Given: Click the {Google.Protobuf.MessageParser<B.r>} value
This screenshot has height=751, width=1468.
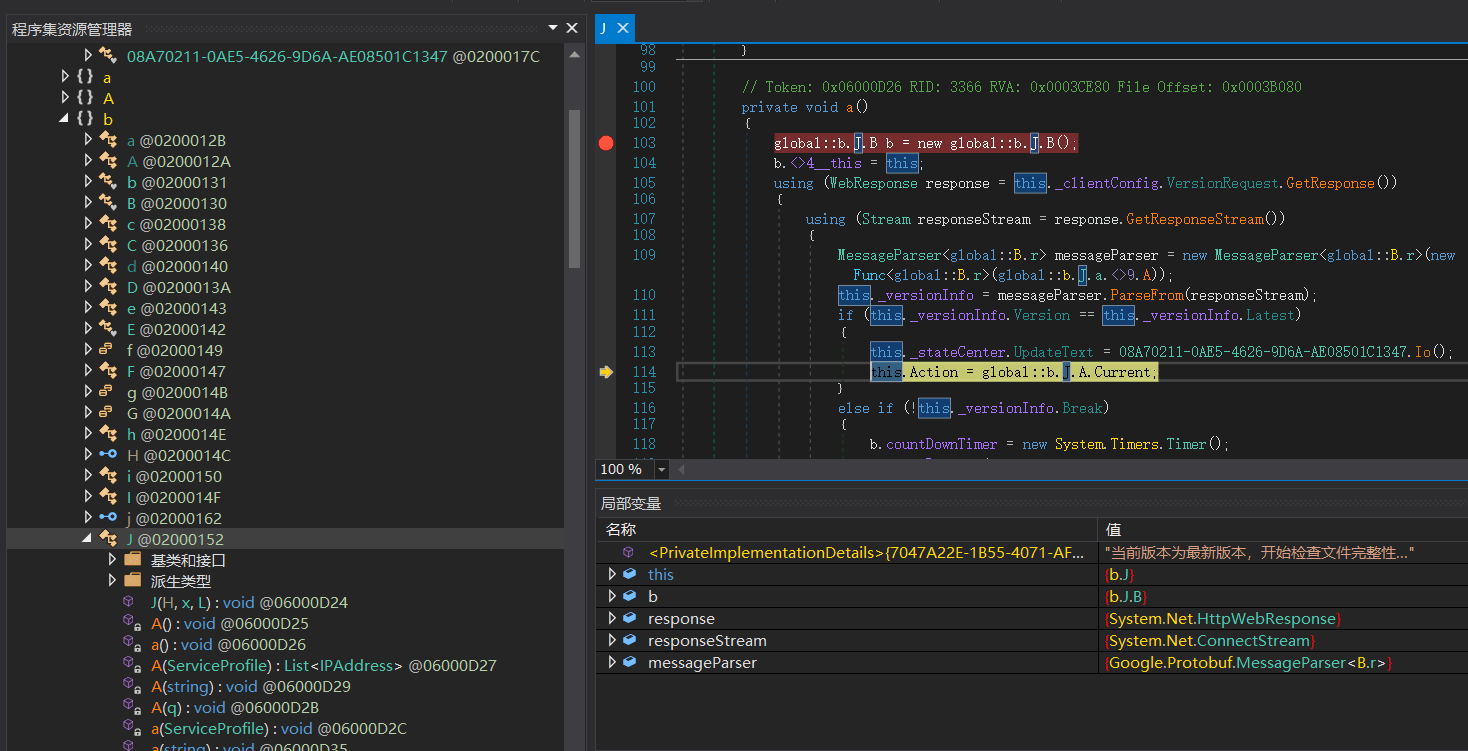Looking at the screenshot, I should pyautogui.click(x=1248, y=662).
